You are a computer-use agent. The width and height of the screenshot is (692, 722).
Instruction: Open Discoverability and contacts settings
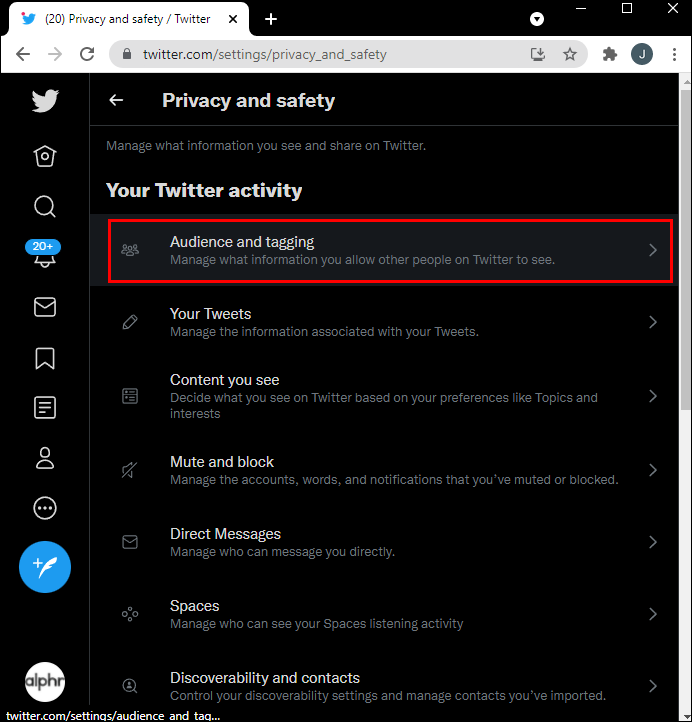(x=390, y=686)
